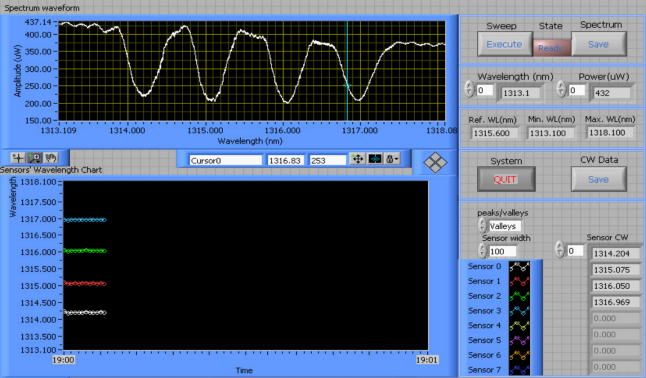Select the crosshair cursor tool in graph palette
Screen dimensions: 646x378
[18, 157]
